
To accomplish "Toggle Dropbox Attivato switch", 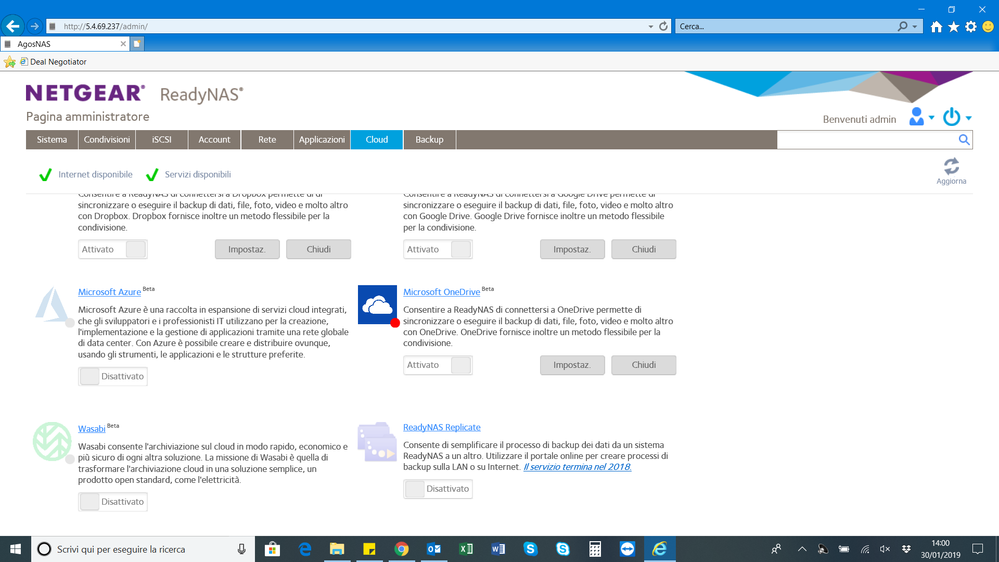I will pyautogui.click(x=113, y=249).
